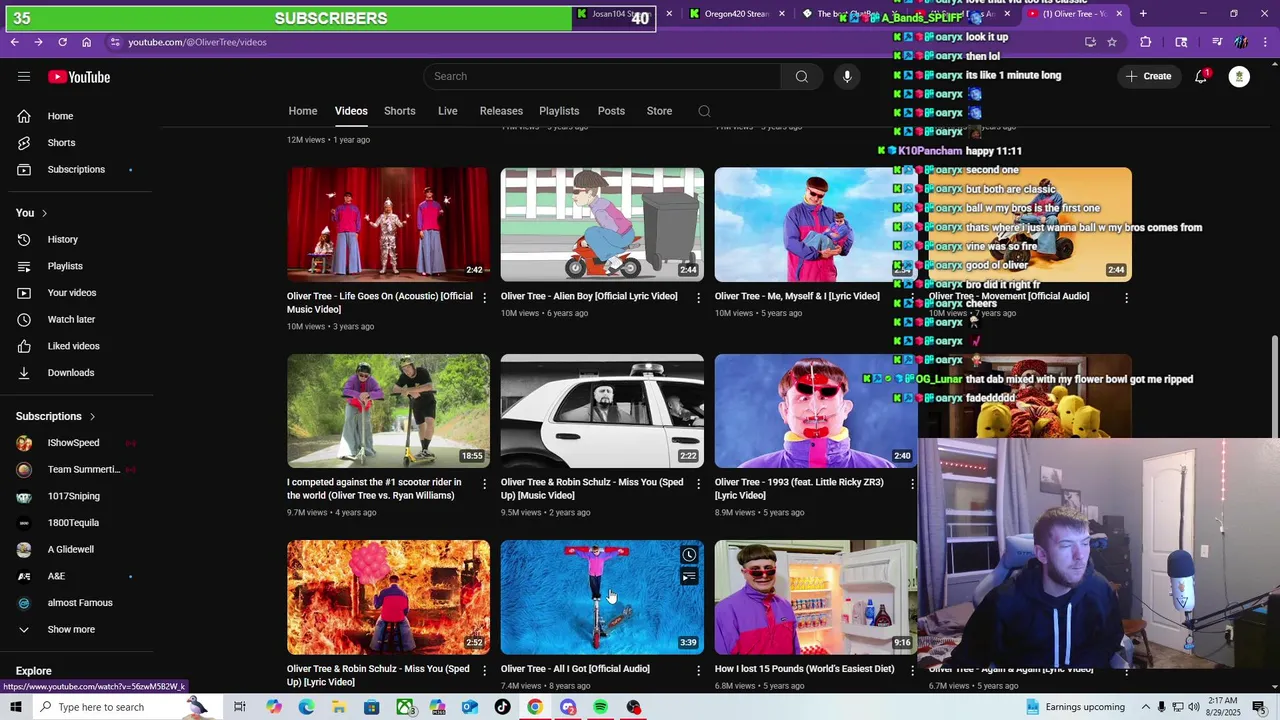Viewport: 1280px width, 720px height.
Task: Play How I lost 15 Pounds thumbnail
Action: tap(816, 597)
